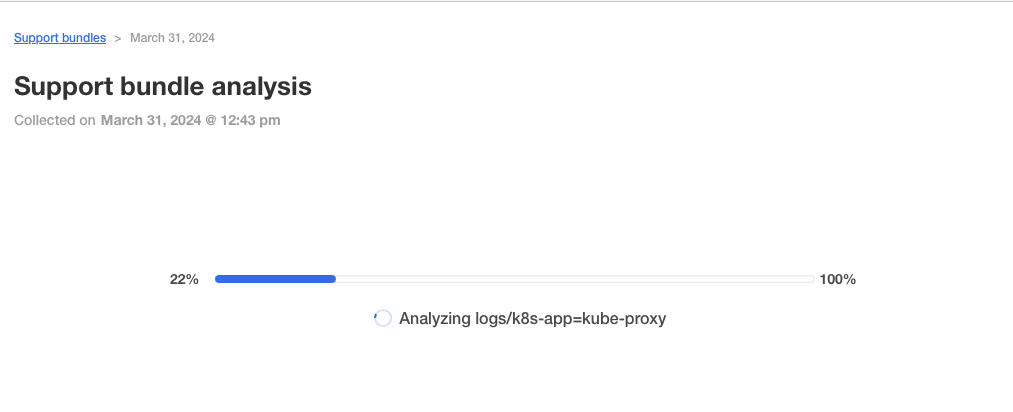Open the Support bundles breadcrumb link
The image size is (1013, 412).
point(60,38)
